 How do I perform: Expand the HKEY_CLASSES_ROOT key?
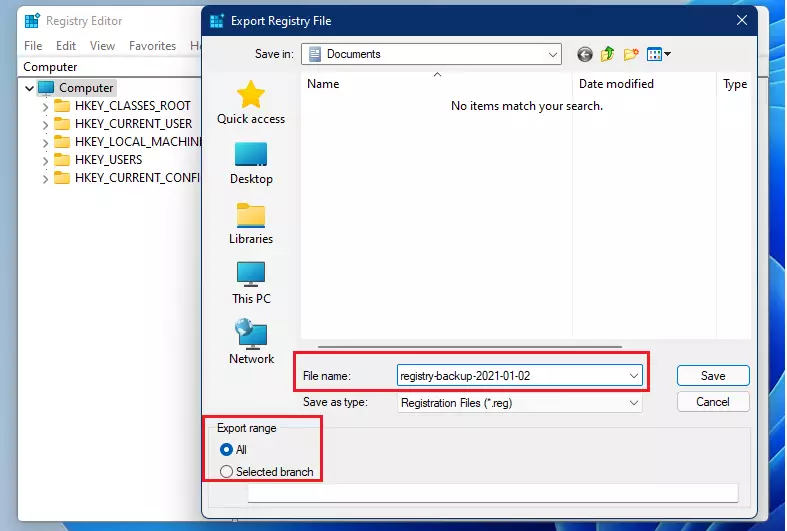click(45, 106)
